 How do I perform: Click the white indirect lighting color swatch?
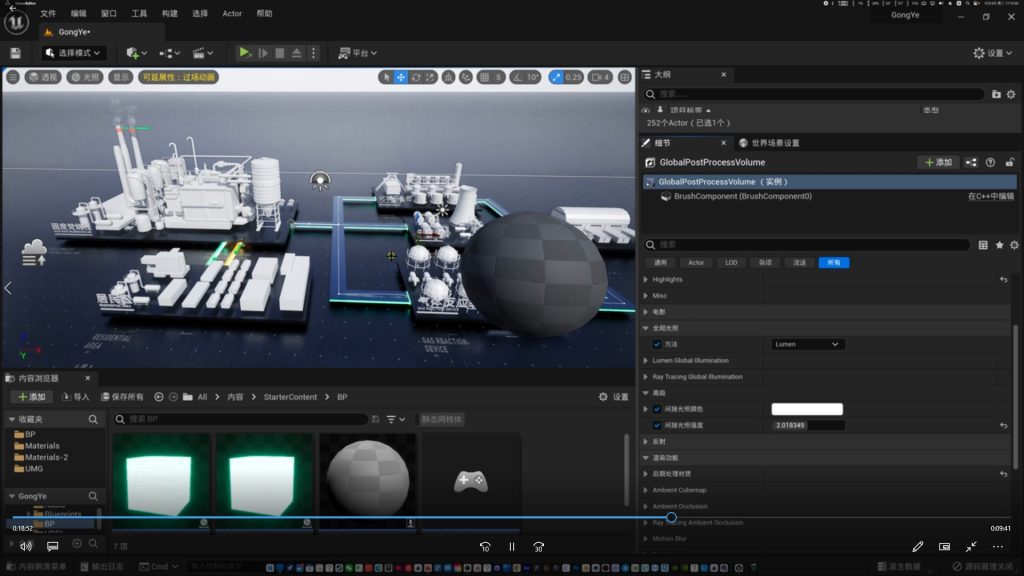[807, 409]
